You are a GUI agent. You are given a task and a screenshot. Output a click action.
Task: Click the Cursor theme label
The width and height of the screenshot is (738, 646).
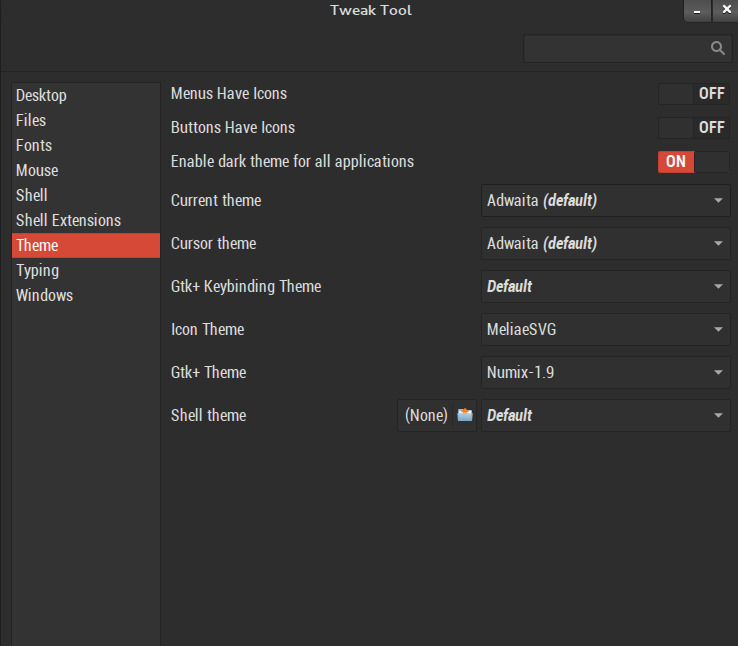coord(214,243)
